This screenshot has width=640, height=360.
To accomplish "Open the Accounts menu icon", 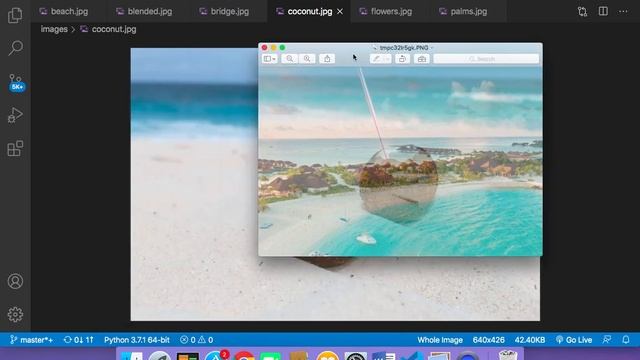I will [x=15, y=281].
